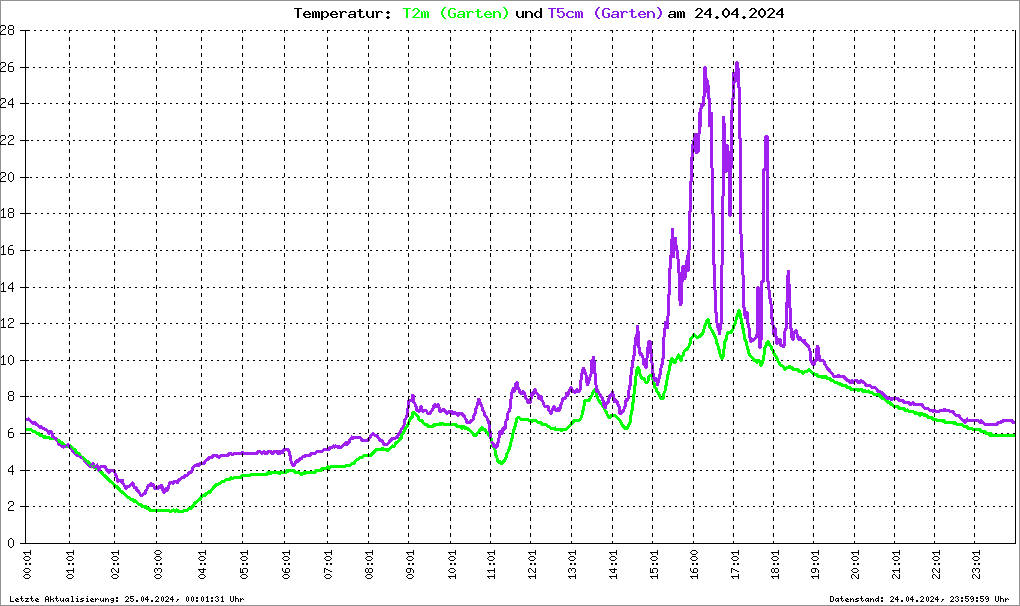Click the 28 label on the temperature axis
Viewport: 1020px width, 606px height.
[7, 31]
